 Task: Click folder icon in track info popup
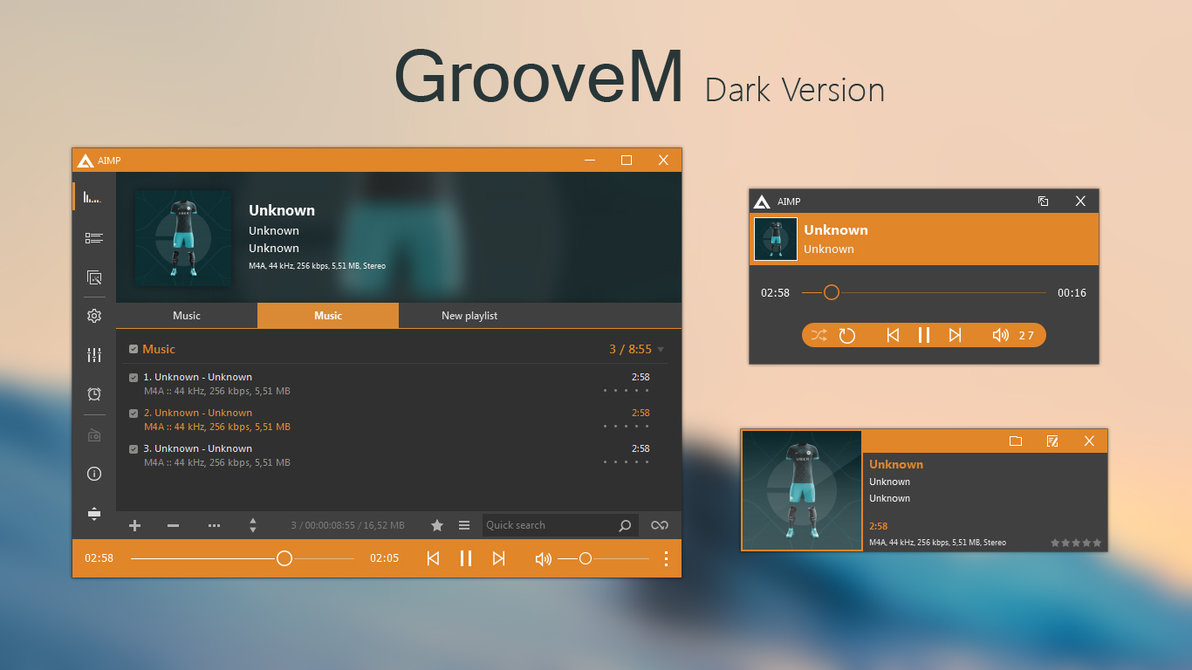1016,441
